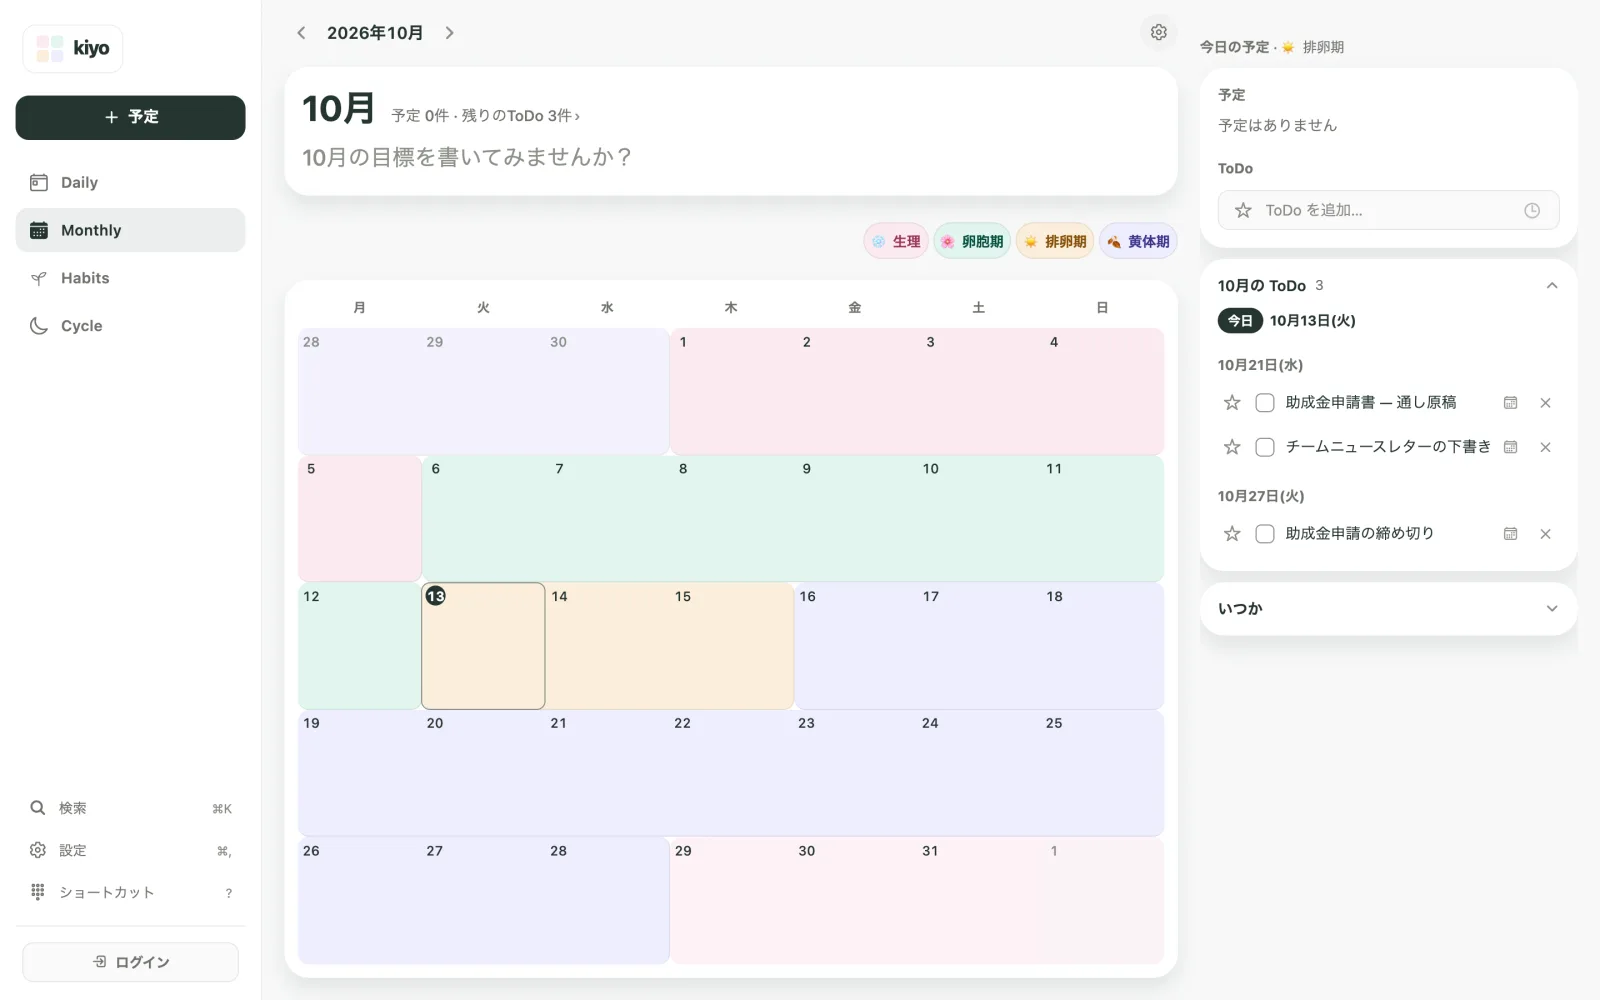Star the チームニュースレターの下書き todo
Screen dimensions: 1600x1000
1232,447
